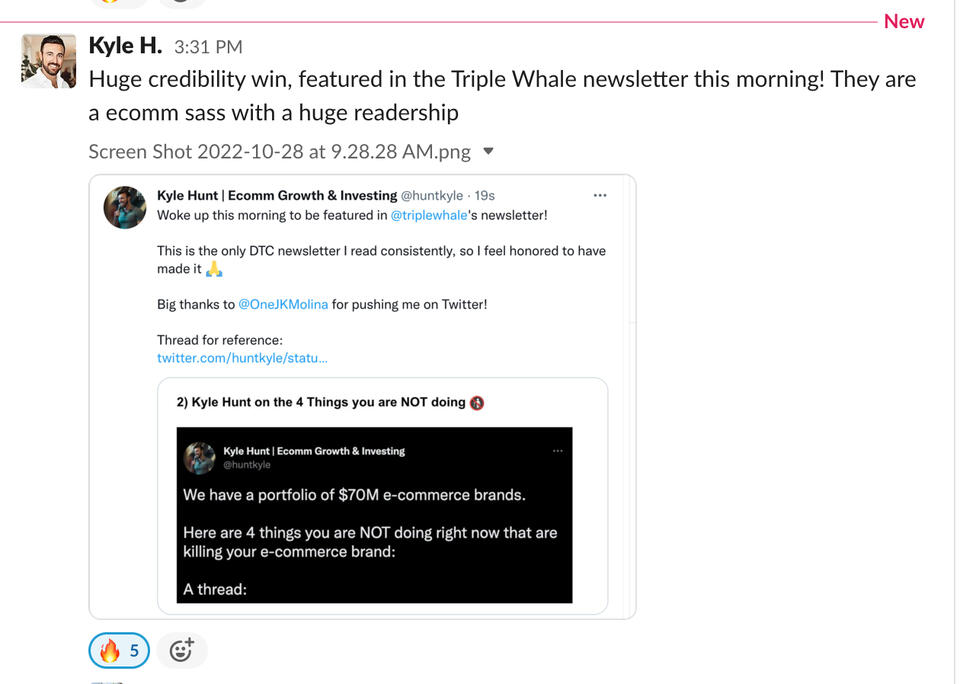Click the @huntkyle handle beside the tweet name
This screenshot has width=960, height=684.
coord(434,195)
